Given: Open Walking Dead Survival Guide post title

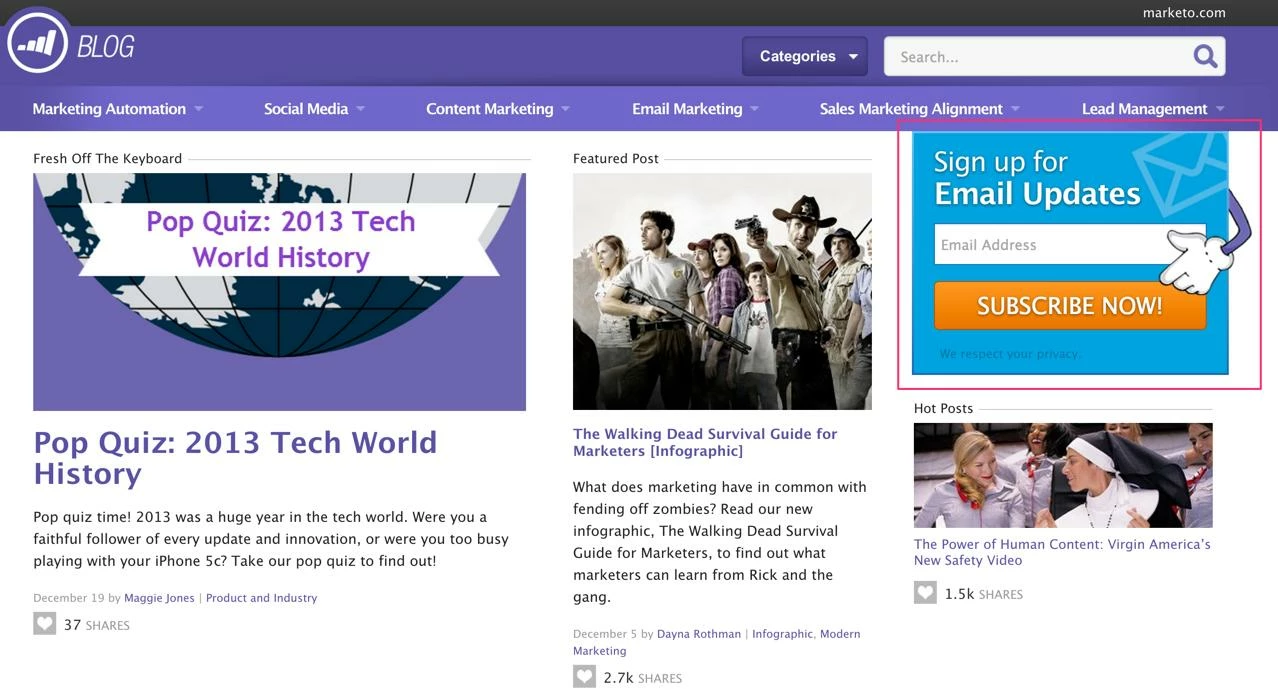Looking at the screenshot, I should pyautogui.click(x=705, y=442).
